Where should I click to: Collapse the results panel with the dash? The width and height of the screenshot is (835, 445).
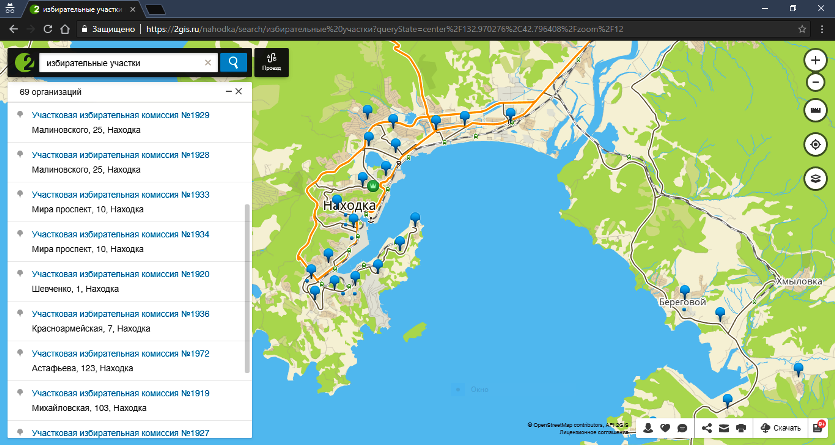point(229,92)
